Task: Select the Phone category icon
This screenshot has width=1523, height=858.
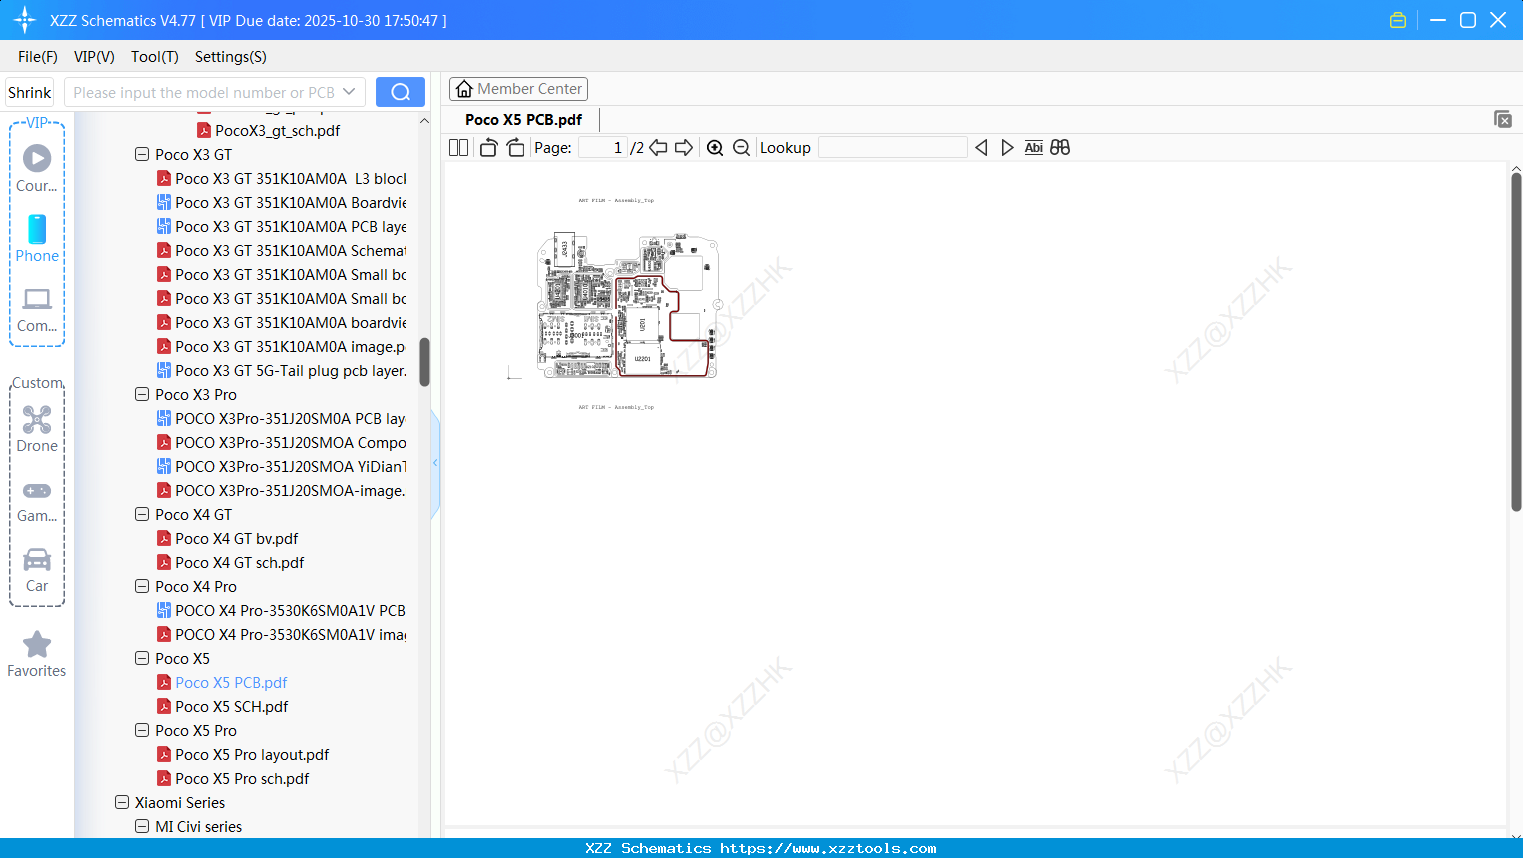Action: click(x=37, y=238)
